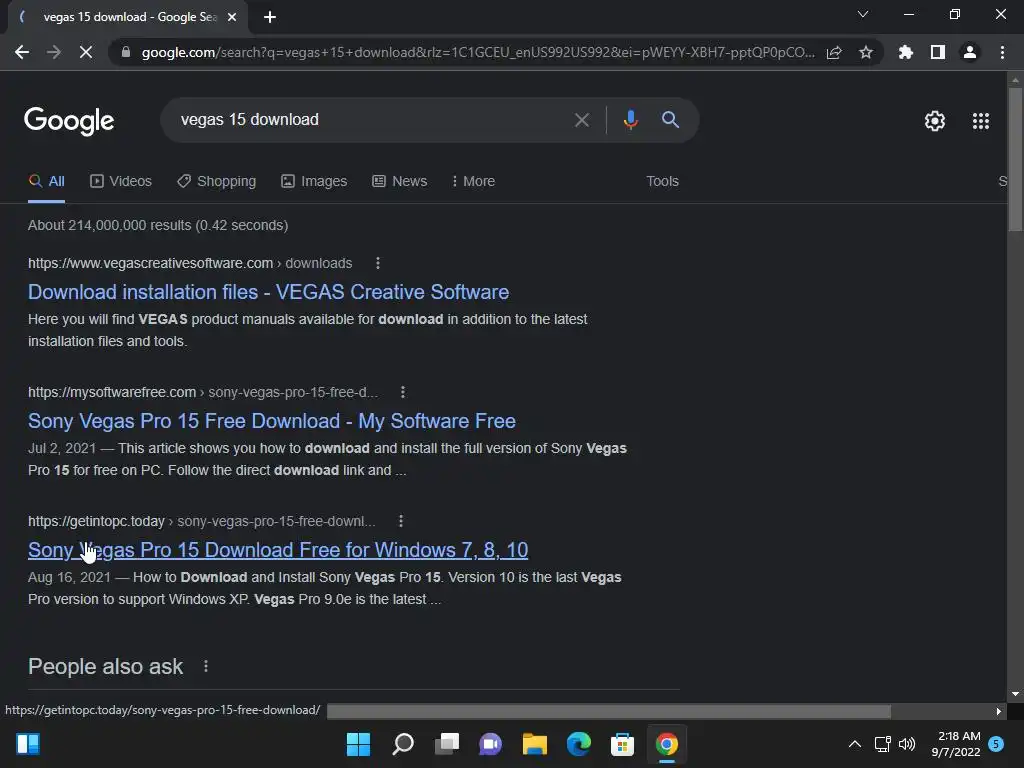Screen dimensions: 1024x768
Task: Open the tab search chevron
Action: [x=863, y=14]
